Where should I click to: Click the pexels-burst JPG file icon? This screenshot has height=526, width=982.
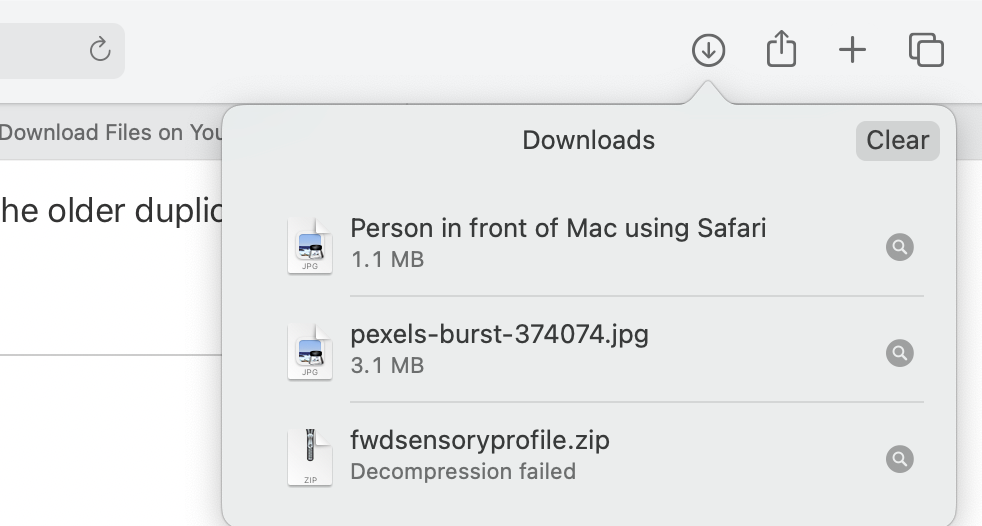[x=310, y=352]
